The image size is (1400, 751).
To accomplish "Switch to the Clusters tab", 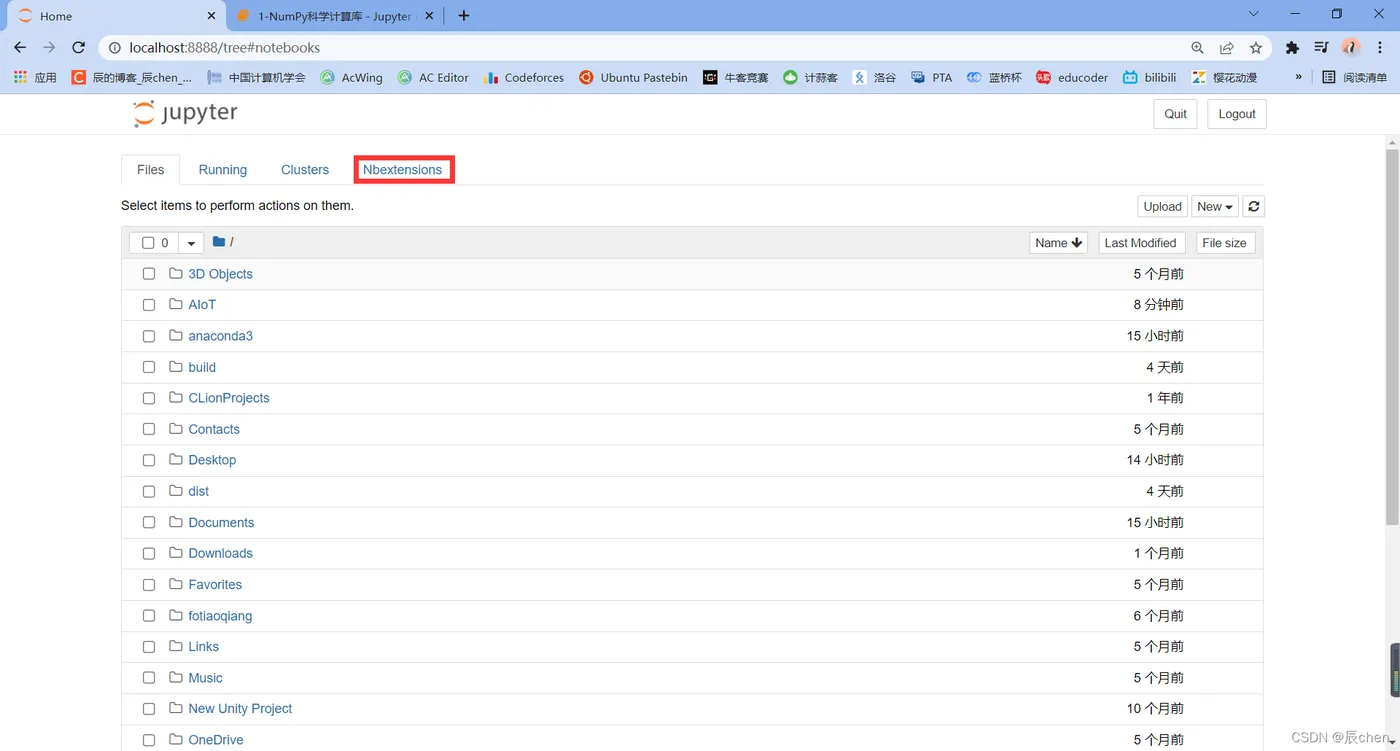I will (x=305, y=169).
